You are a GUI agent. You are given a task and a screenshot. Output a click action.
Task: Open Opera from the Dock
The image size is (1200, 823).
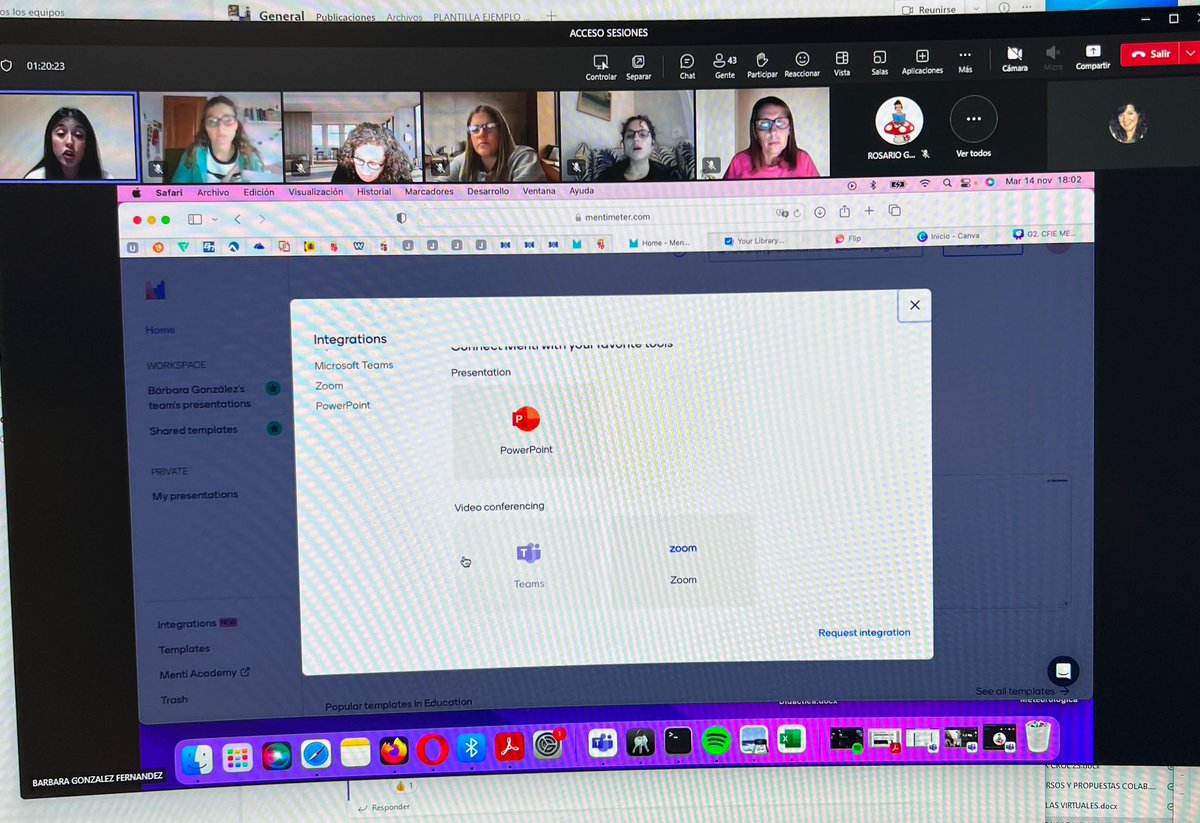[x=433, y=750]
